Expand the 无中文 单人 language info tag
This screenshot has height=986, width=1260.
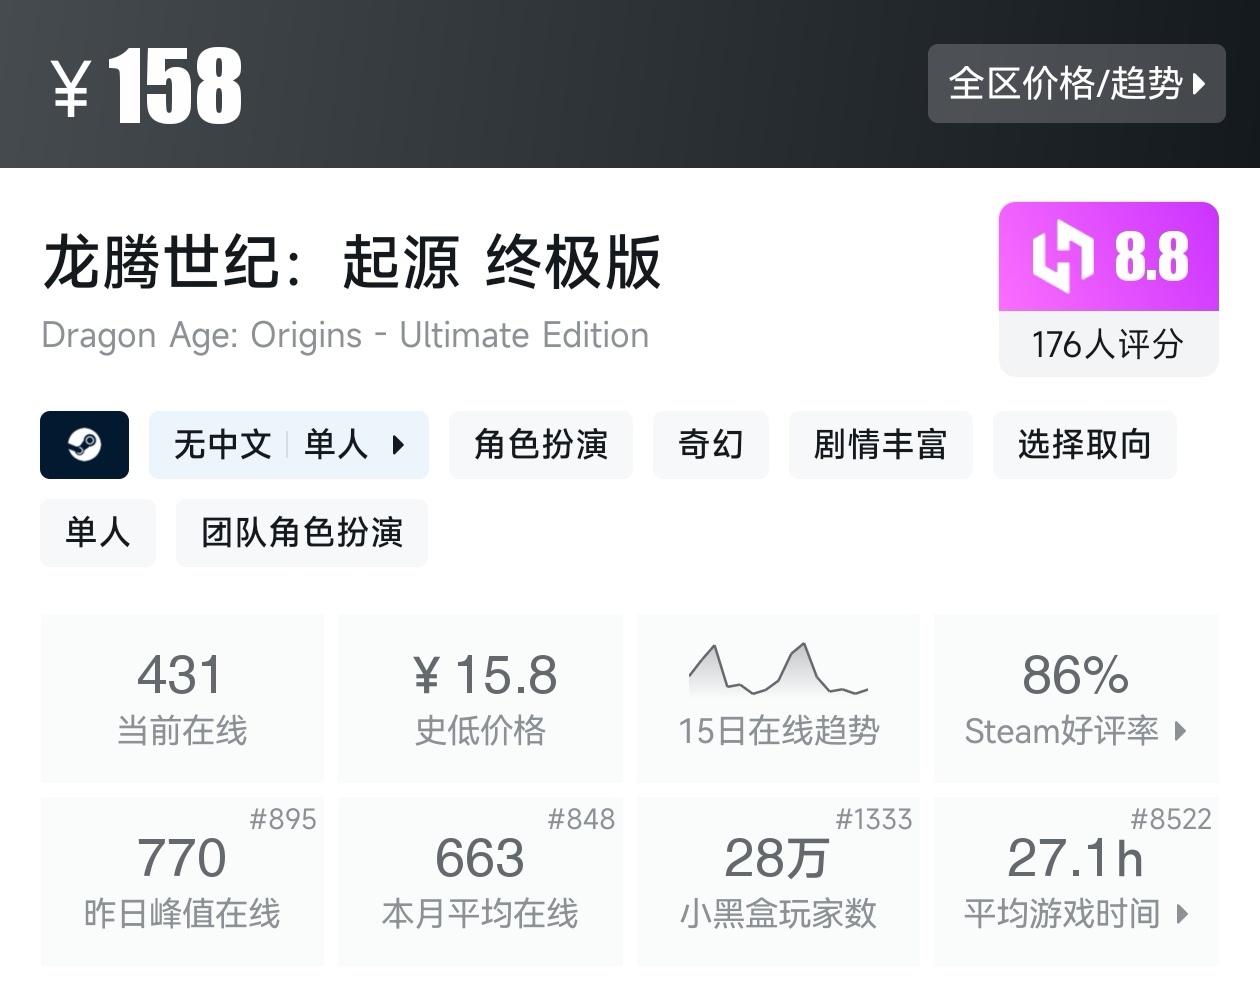[x=289, y=444]
